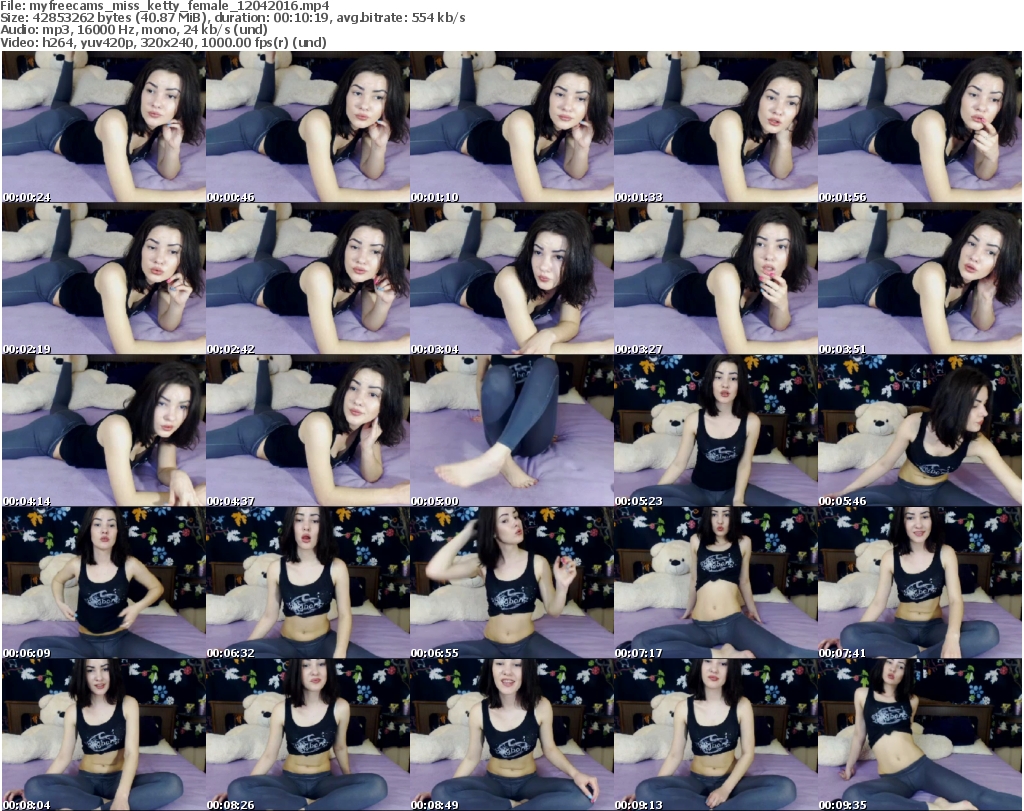The image size is (1024, 811).
Task: Open the frame marked 00:04:14
Action: pyautogui.click(x=103, y=431)
